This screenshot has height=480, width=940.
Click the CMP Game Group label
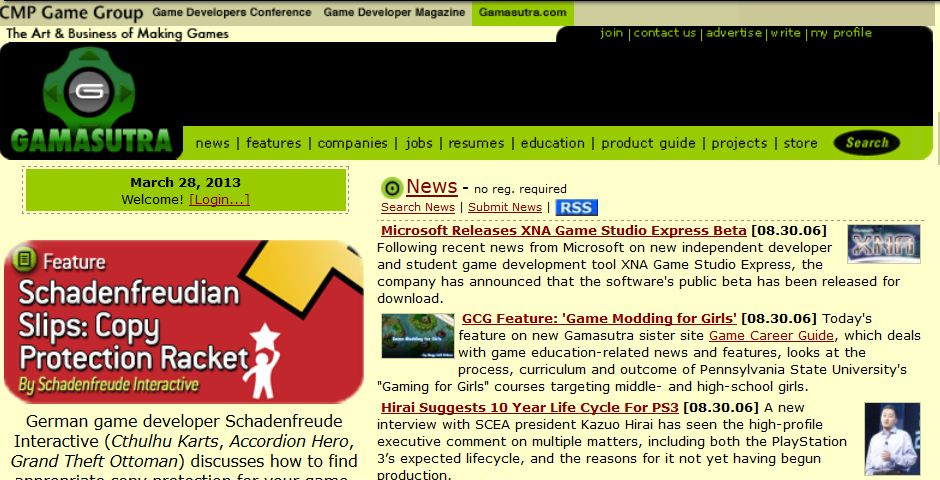coord(72,13)
